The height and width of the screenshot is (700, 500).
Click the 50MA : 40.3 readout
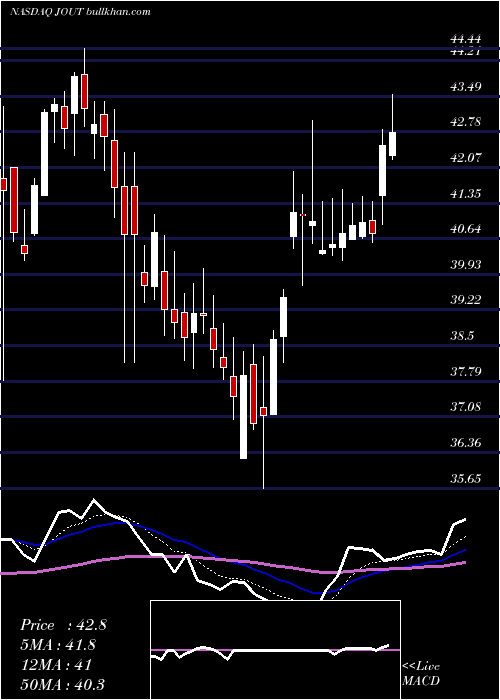click(x=62, y=684)
